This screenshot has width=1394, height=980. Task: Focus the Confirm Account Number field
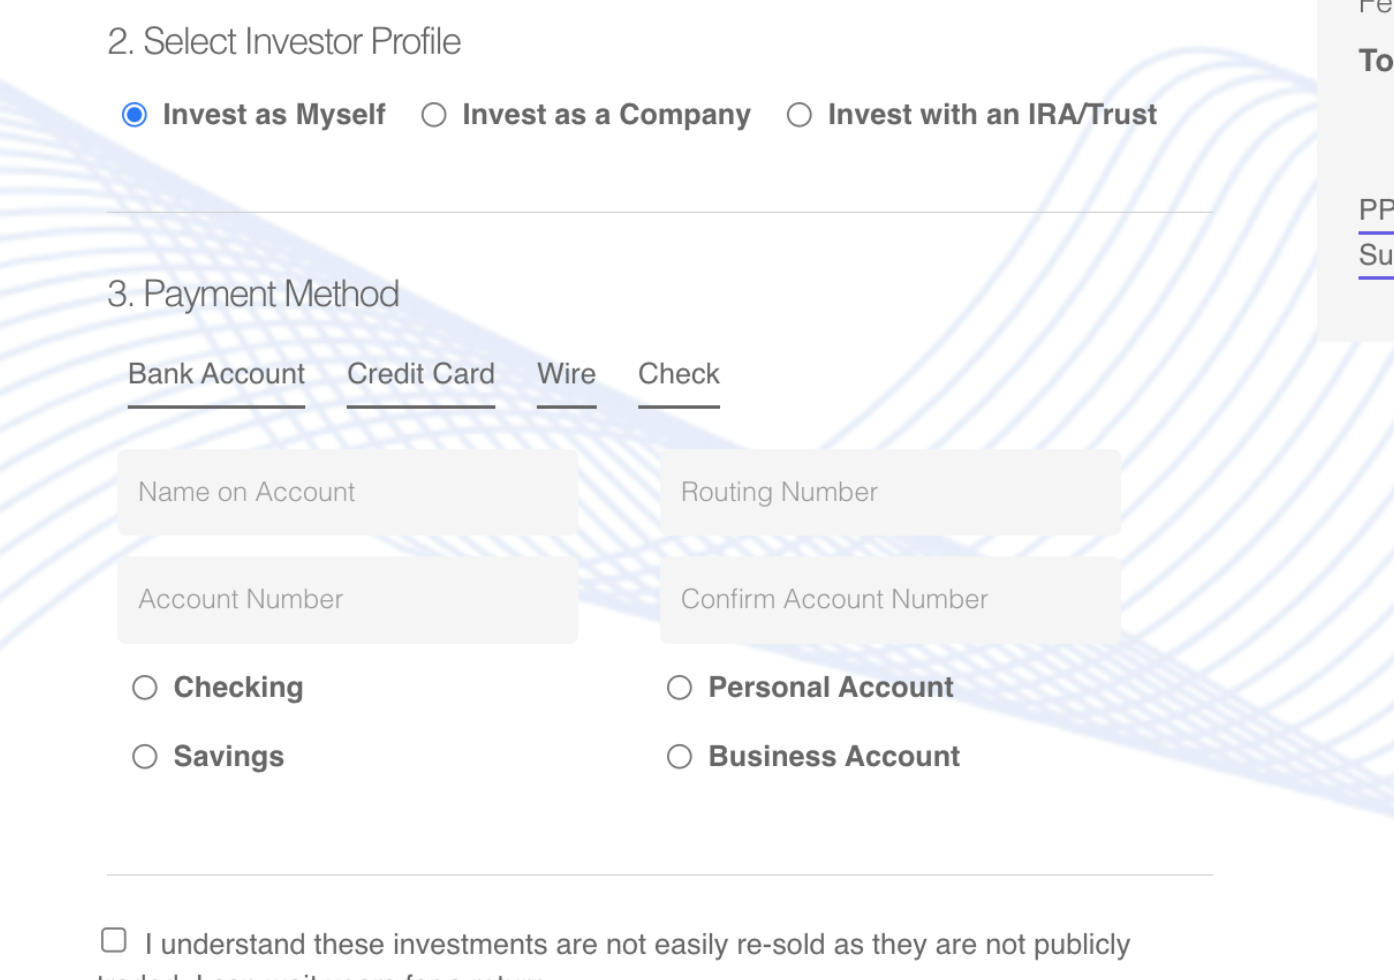890,600
